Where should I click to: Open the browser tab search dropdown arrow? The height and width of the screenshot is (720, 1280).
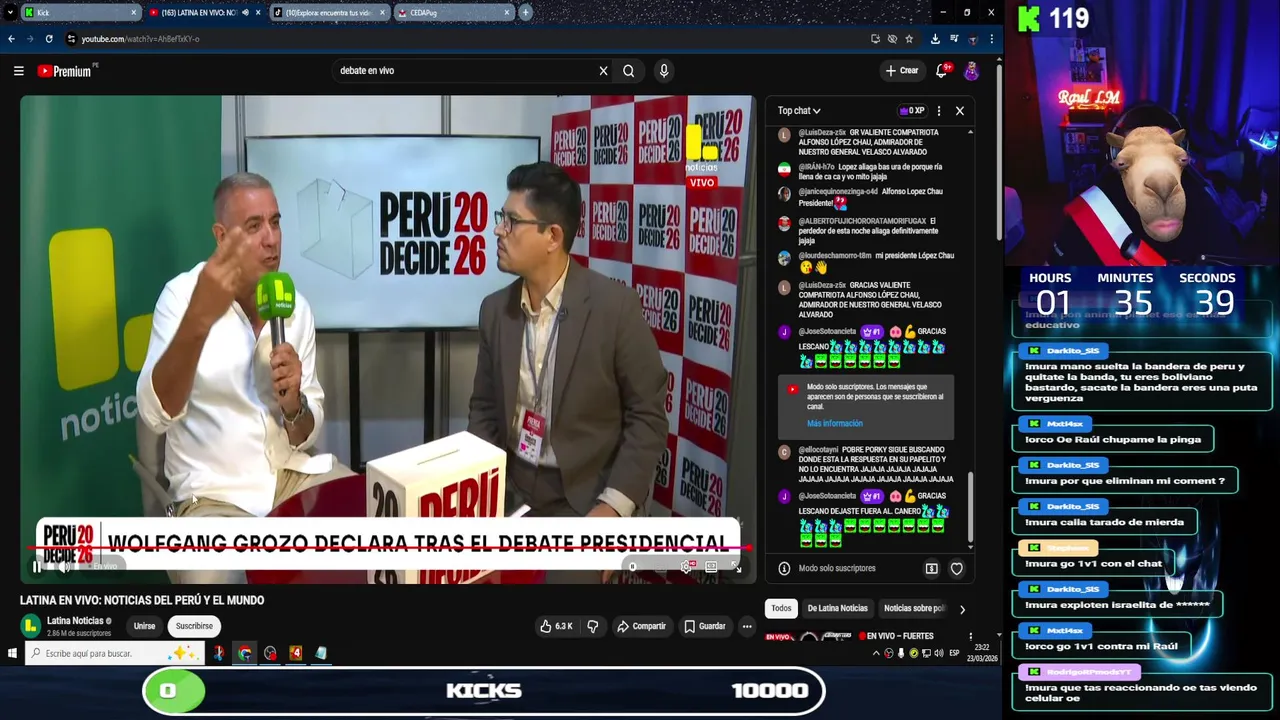pos(9,13)
